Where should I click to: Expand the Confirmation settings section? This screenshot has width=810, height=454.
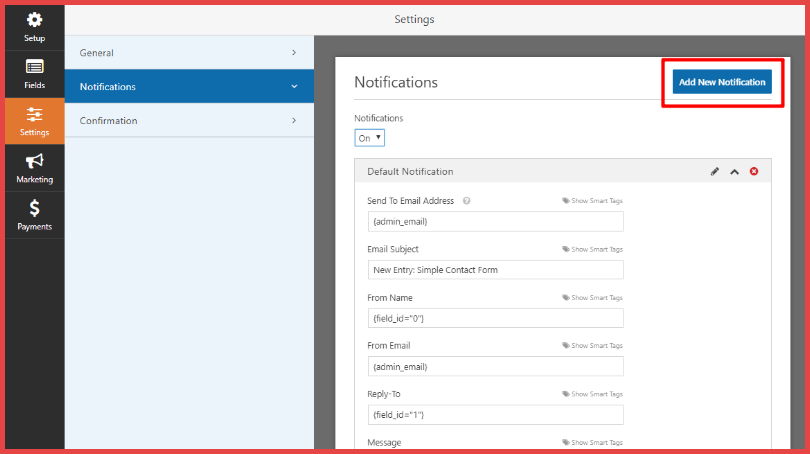coord(188,121)
